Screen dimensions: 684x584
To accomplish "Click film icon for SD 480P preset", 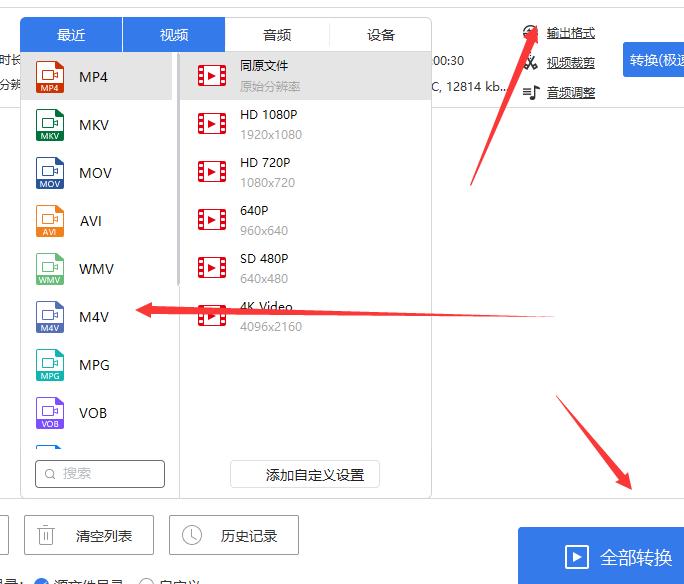I will [212, 268].
